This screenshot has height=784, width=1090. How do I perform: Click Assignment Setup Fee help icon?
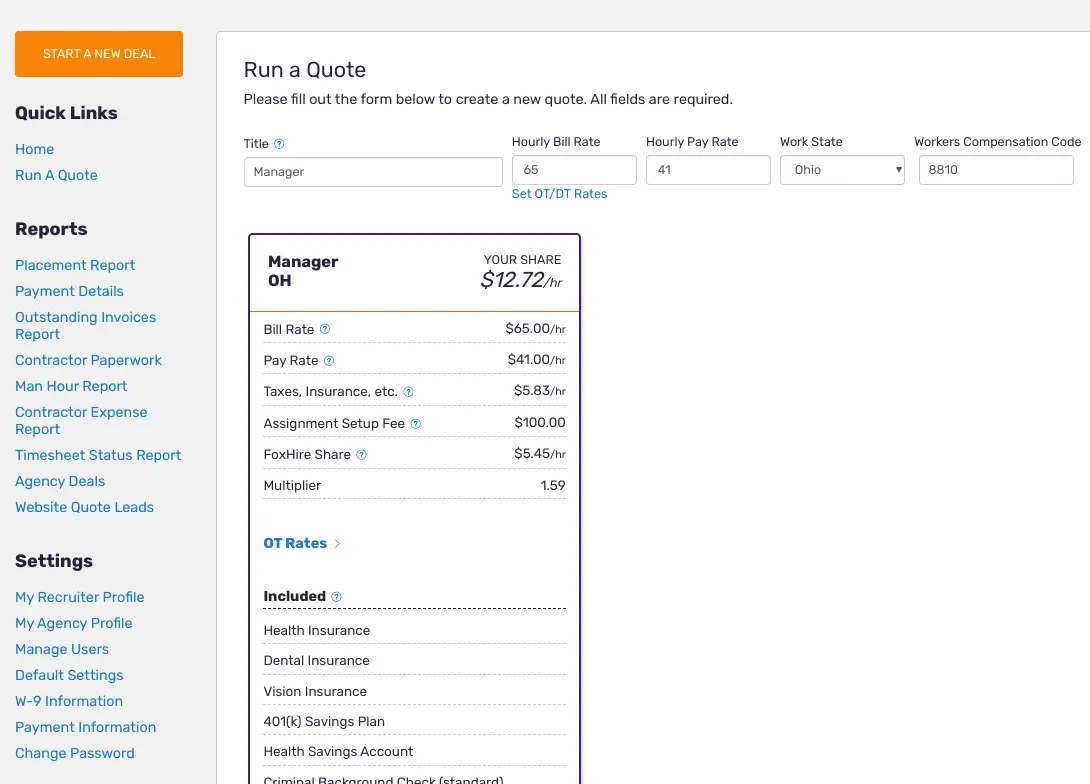coord(416,423)
